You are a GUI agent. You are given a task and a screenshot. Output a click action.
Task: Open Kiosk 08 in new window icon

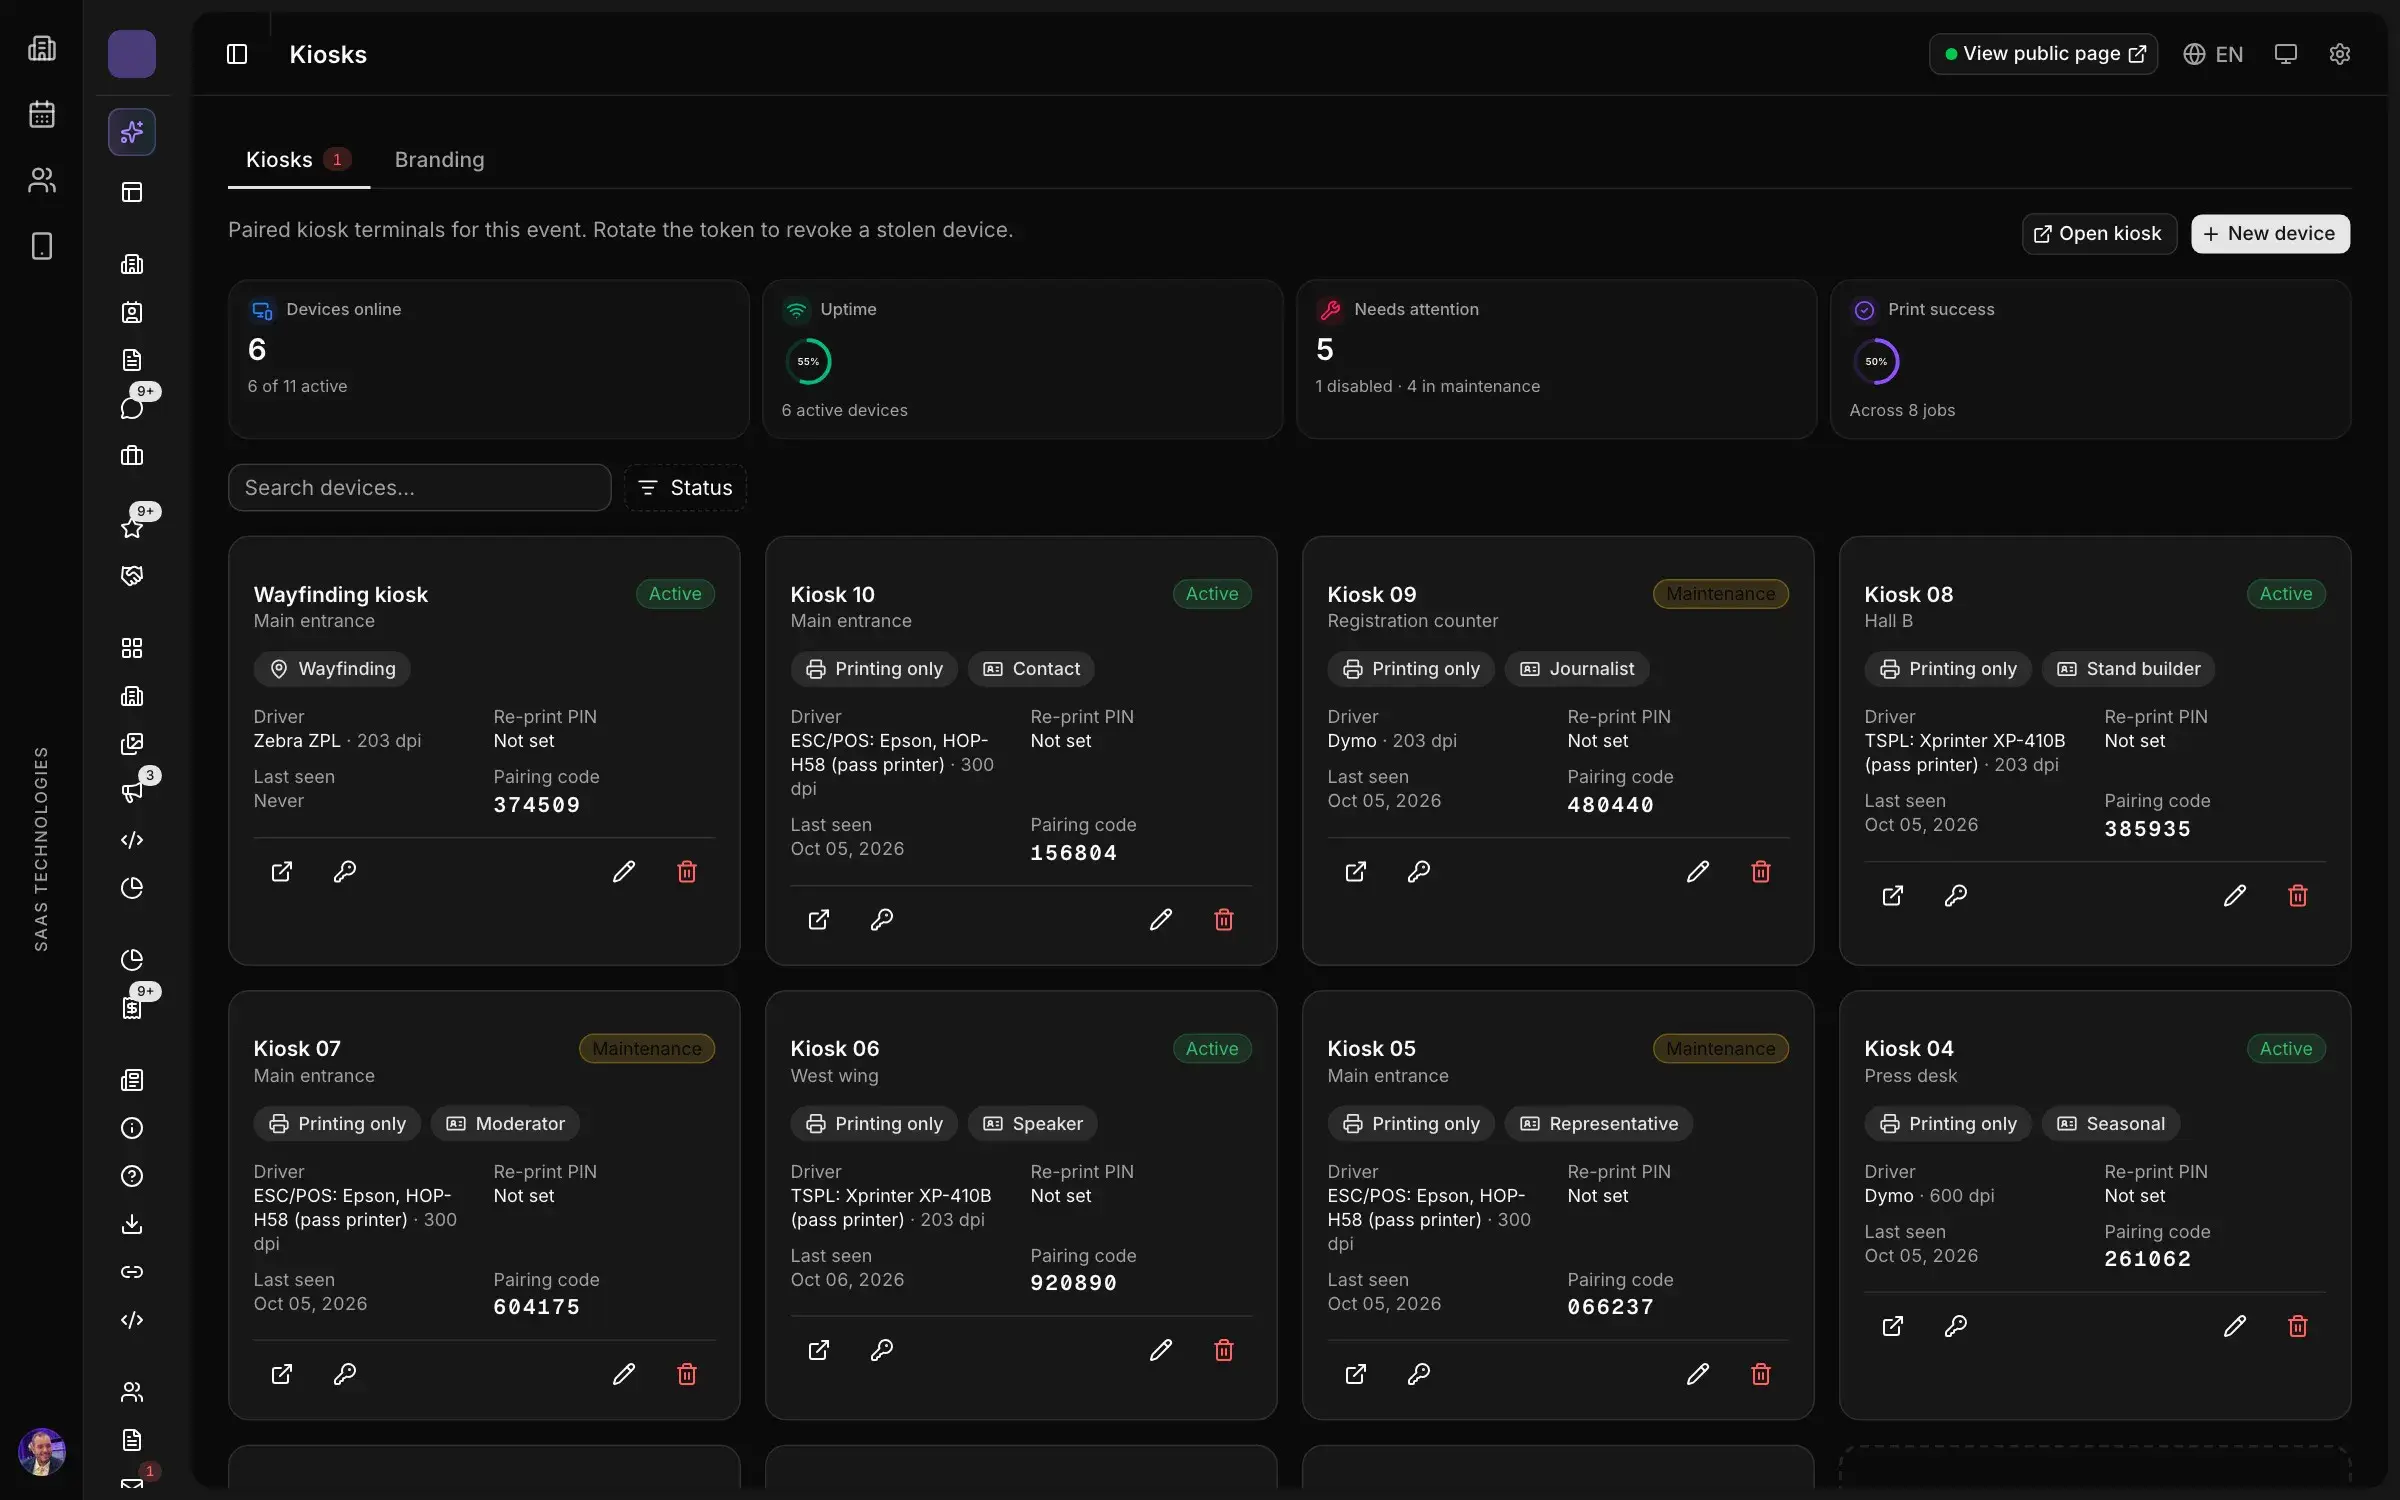pyautogui.click(x=1893, y=895)
